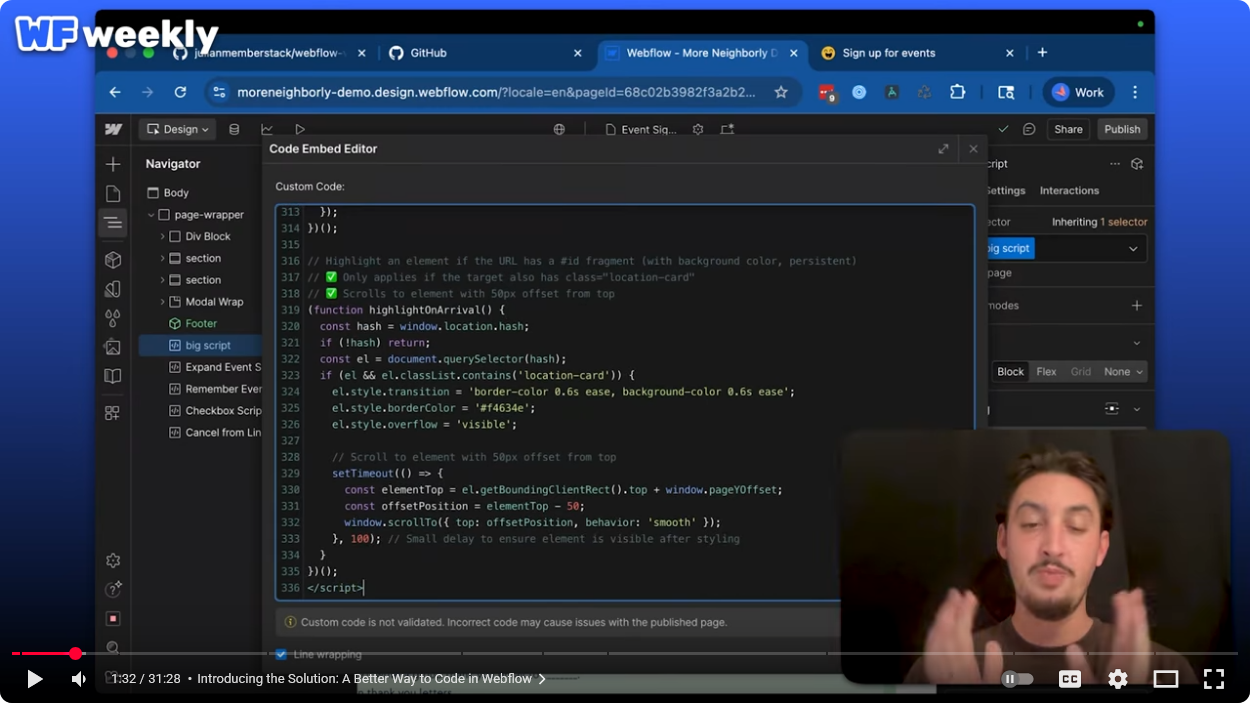Reload the page in Chrome
1250x703 pixels.
click(180, 92)
